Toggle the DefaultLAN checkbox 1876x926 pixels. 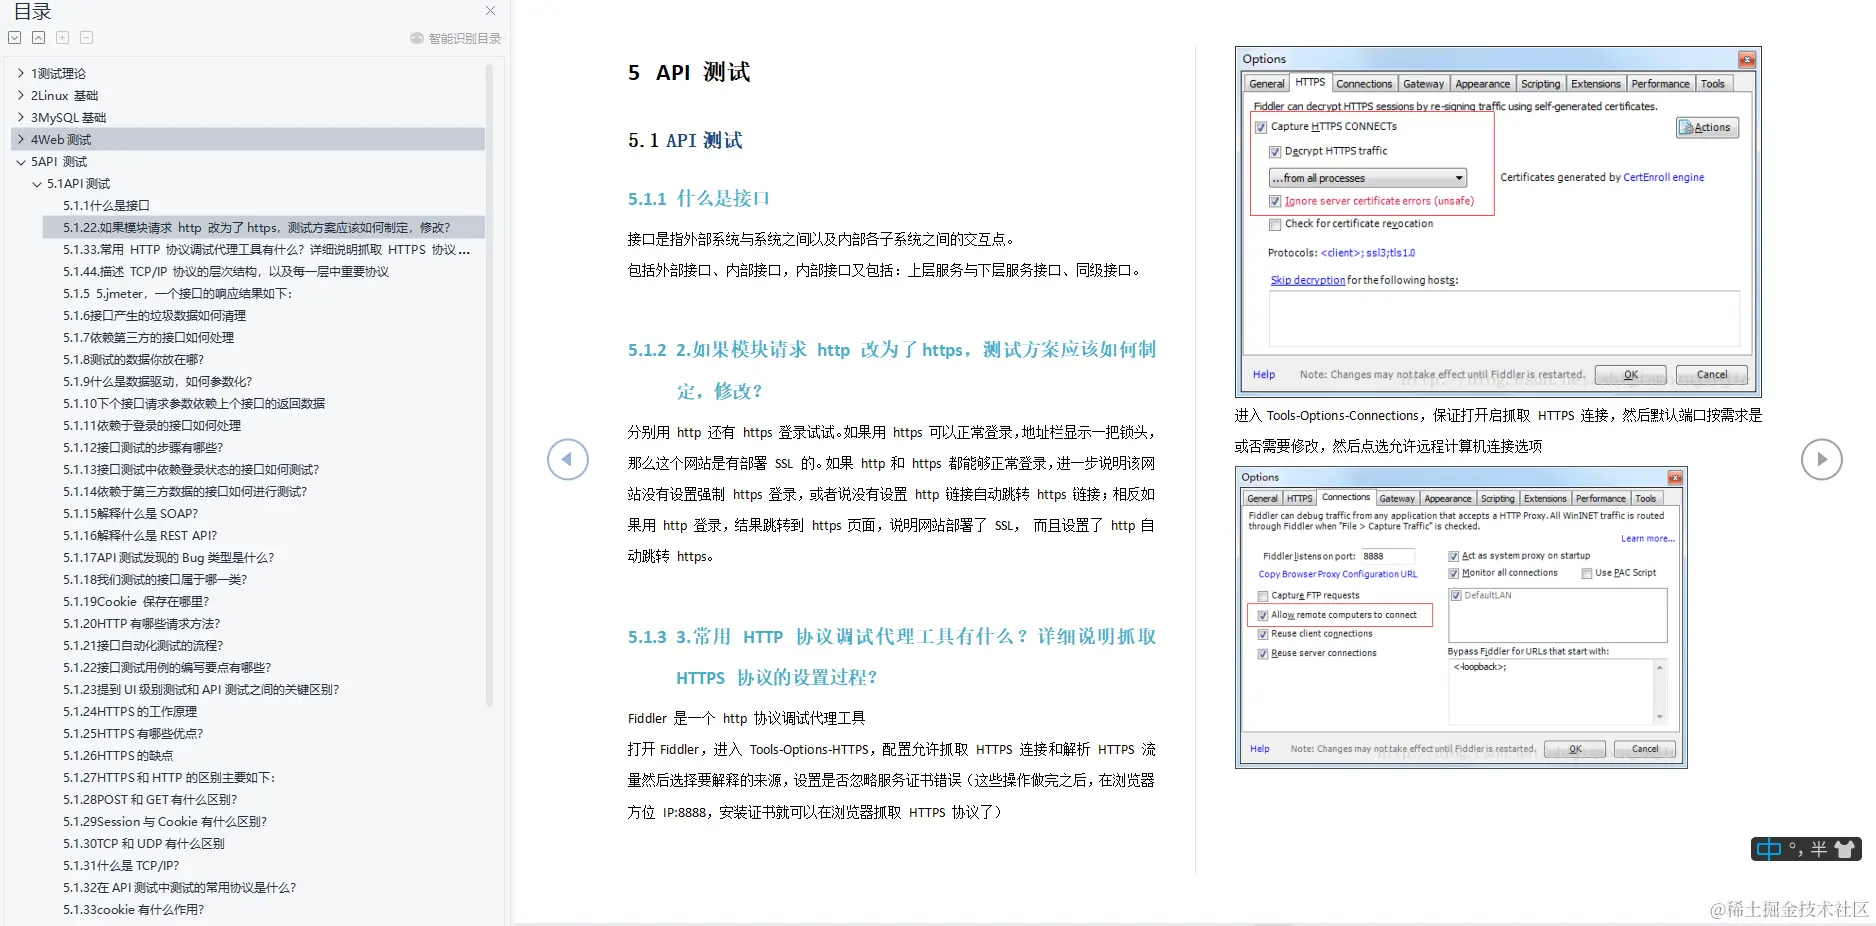pos(1457,595)
